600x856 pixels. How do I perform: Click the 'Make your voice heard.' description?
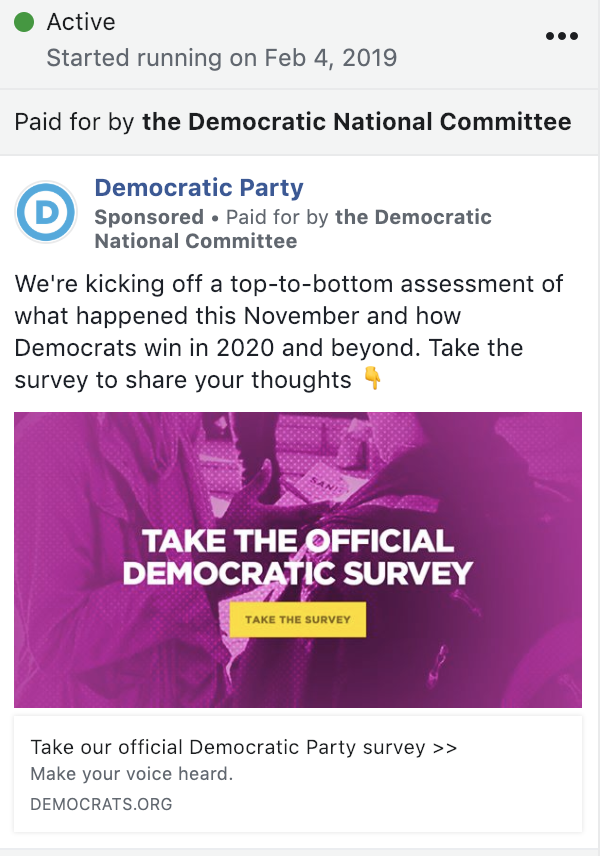click(131, 774)
